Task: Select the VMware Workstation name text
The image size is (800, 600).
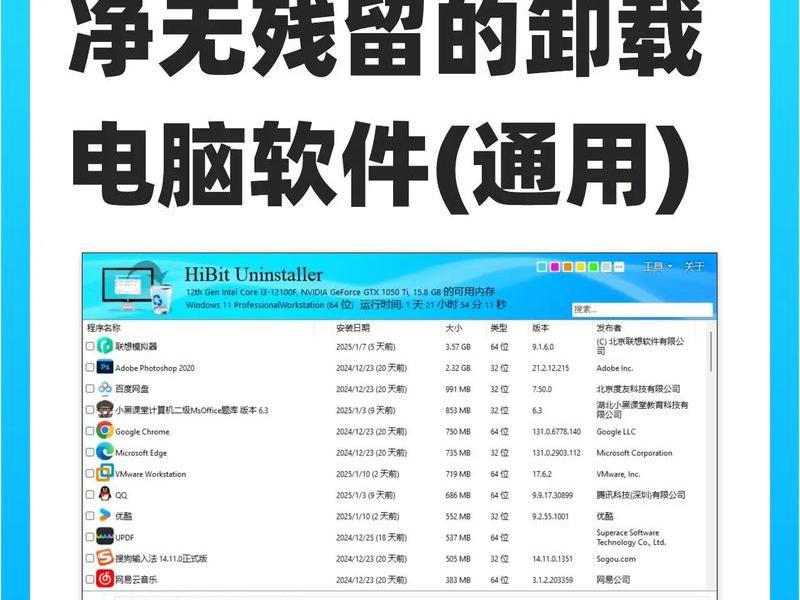Action: click(151, 474)
